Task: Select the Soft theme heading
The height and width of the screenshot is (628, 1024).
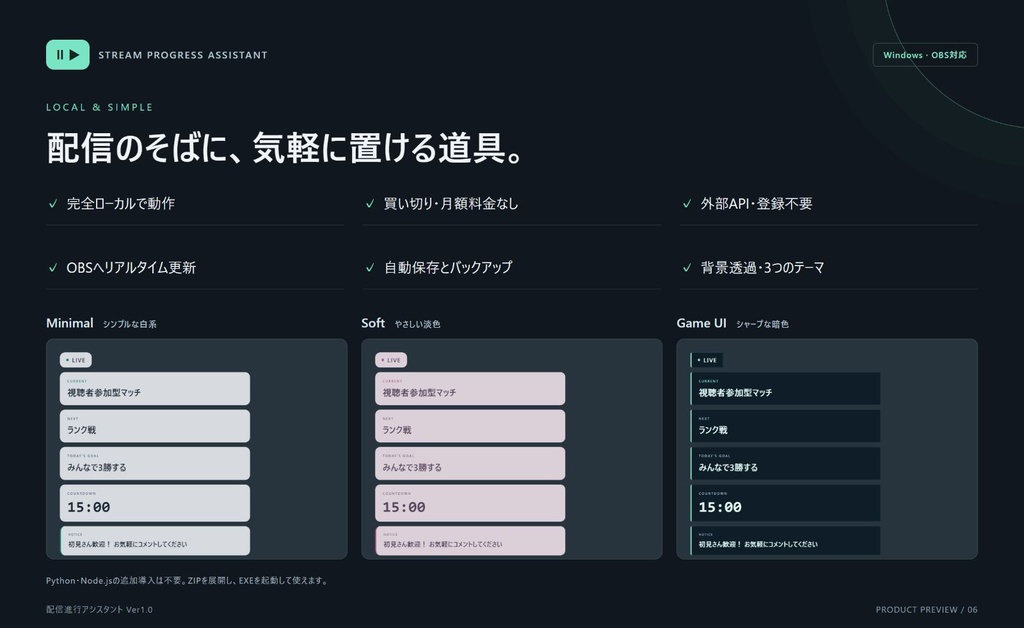Action: coord(373,323)
